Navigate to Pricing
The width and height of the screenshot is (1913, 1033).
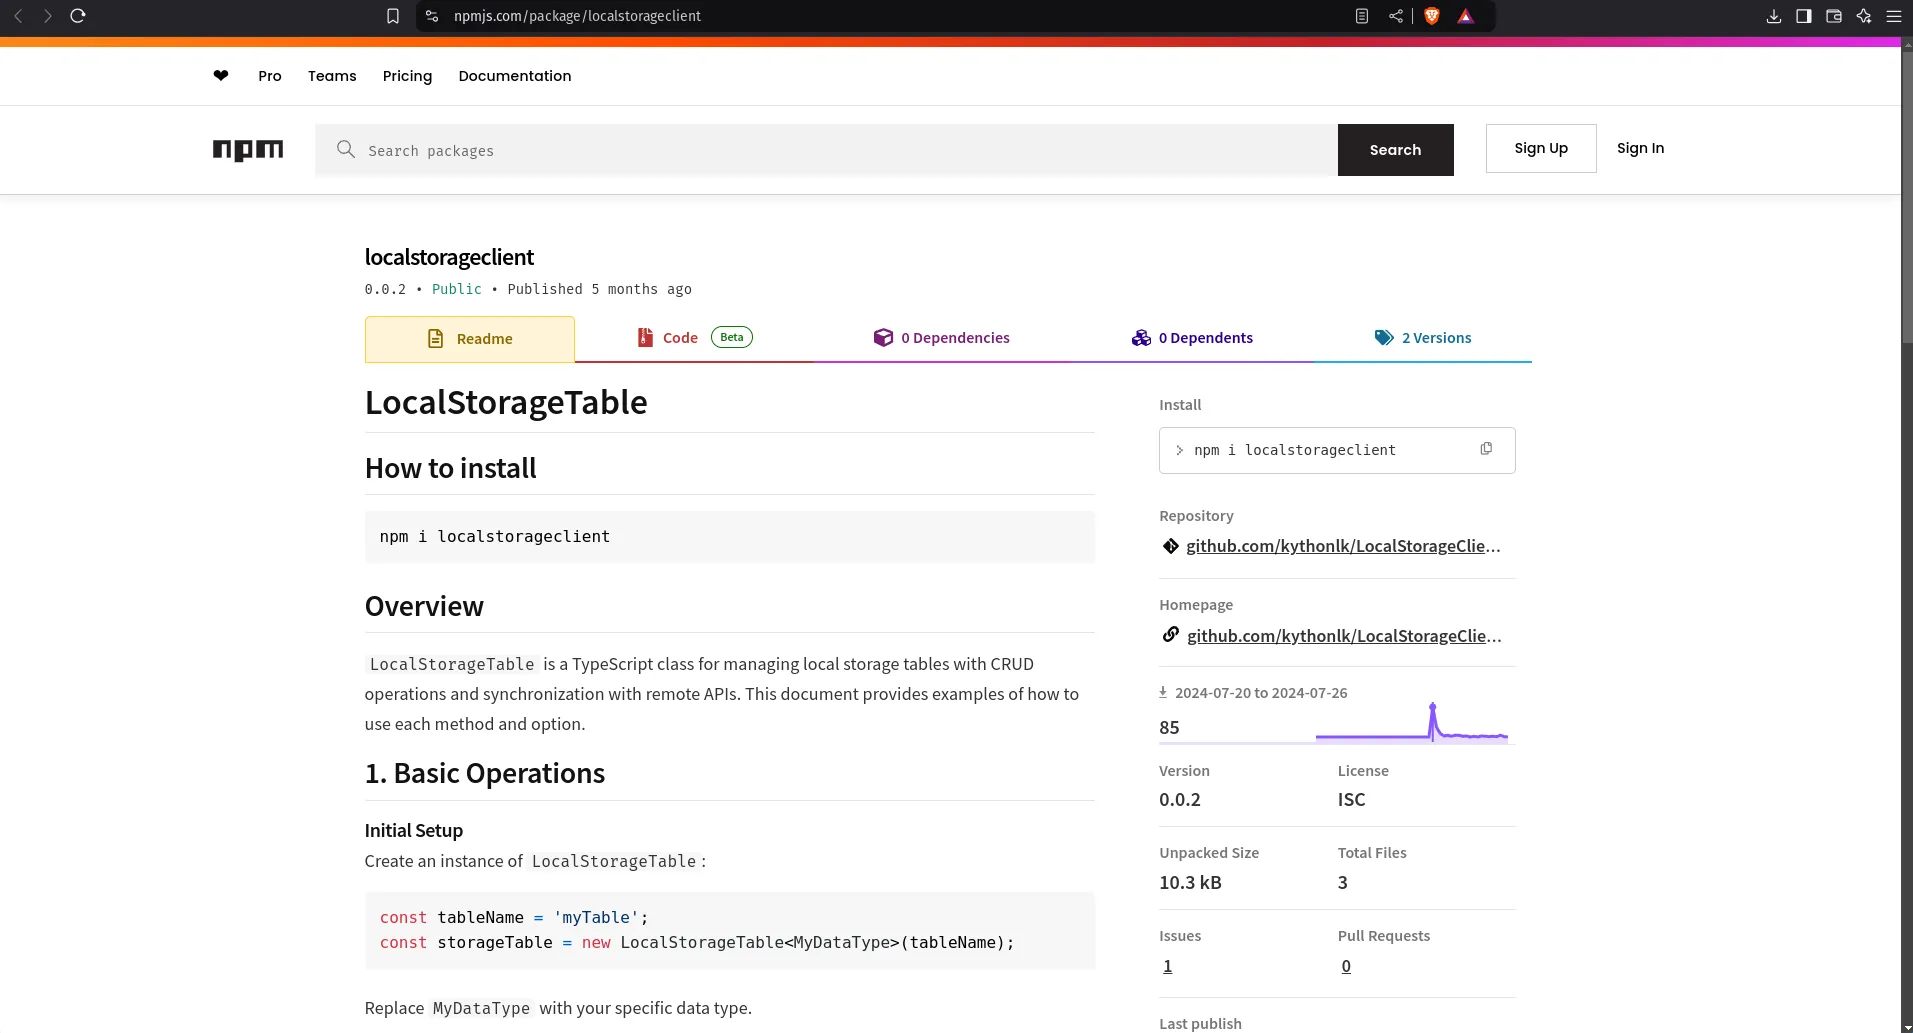(x=407, y=76)
